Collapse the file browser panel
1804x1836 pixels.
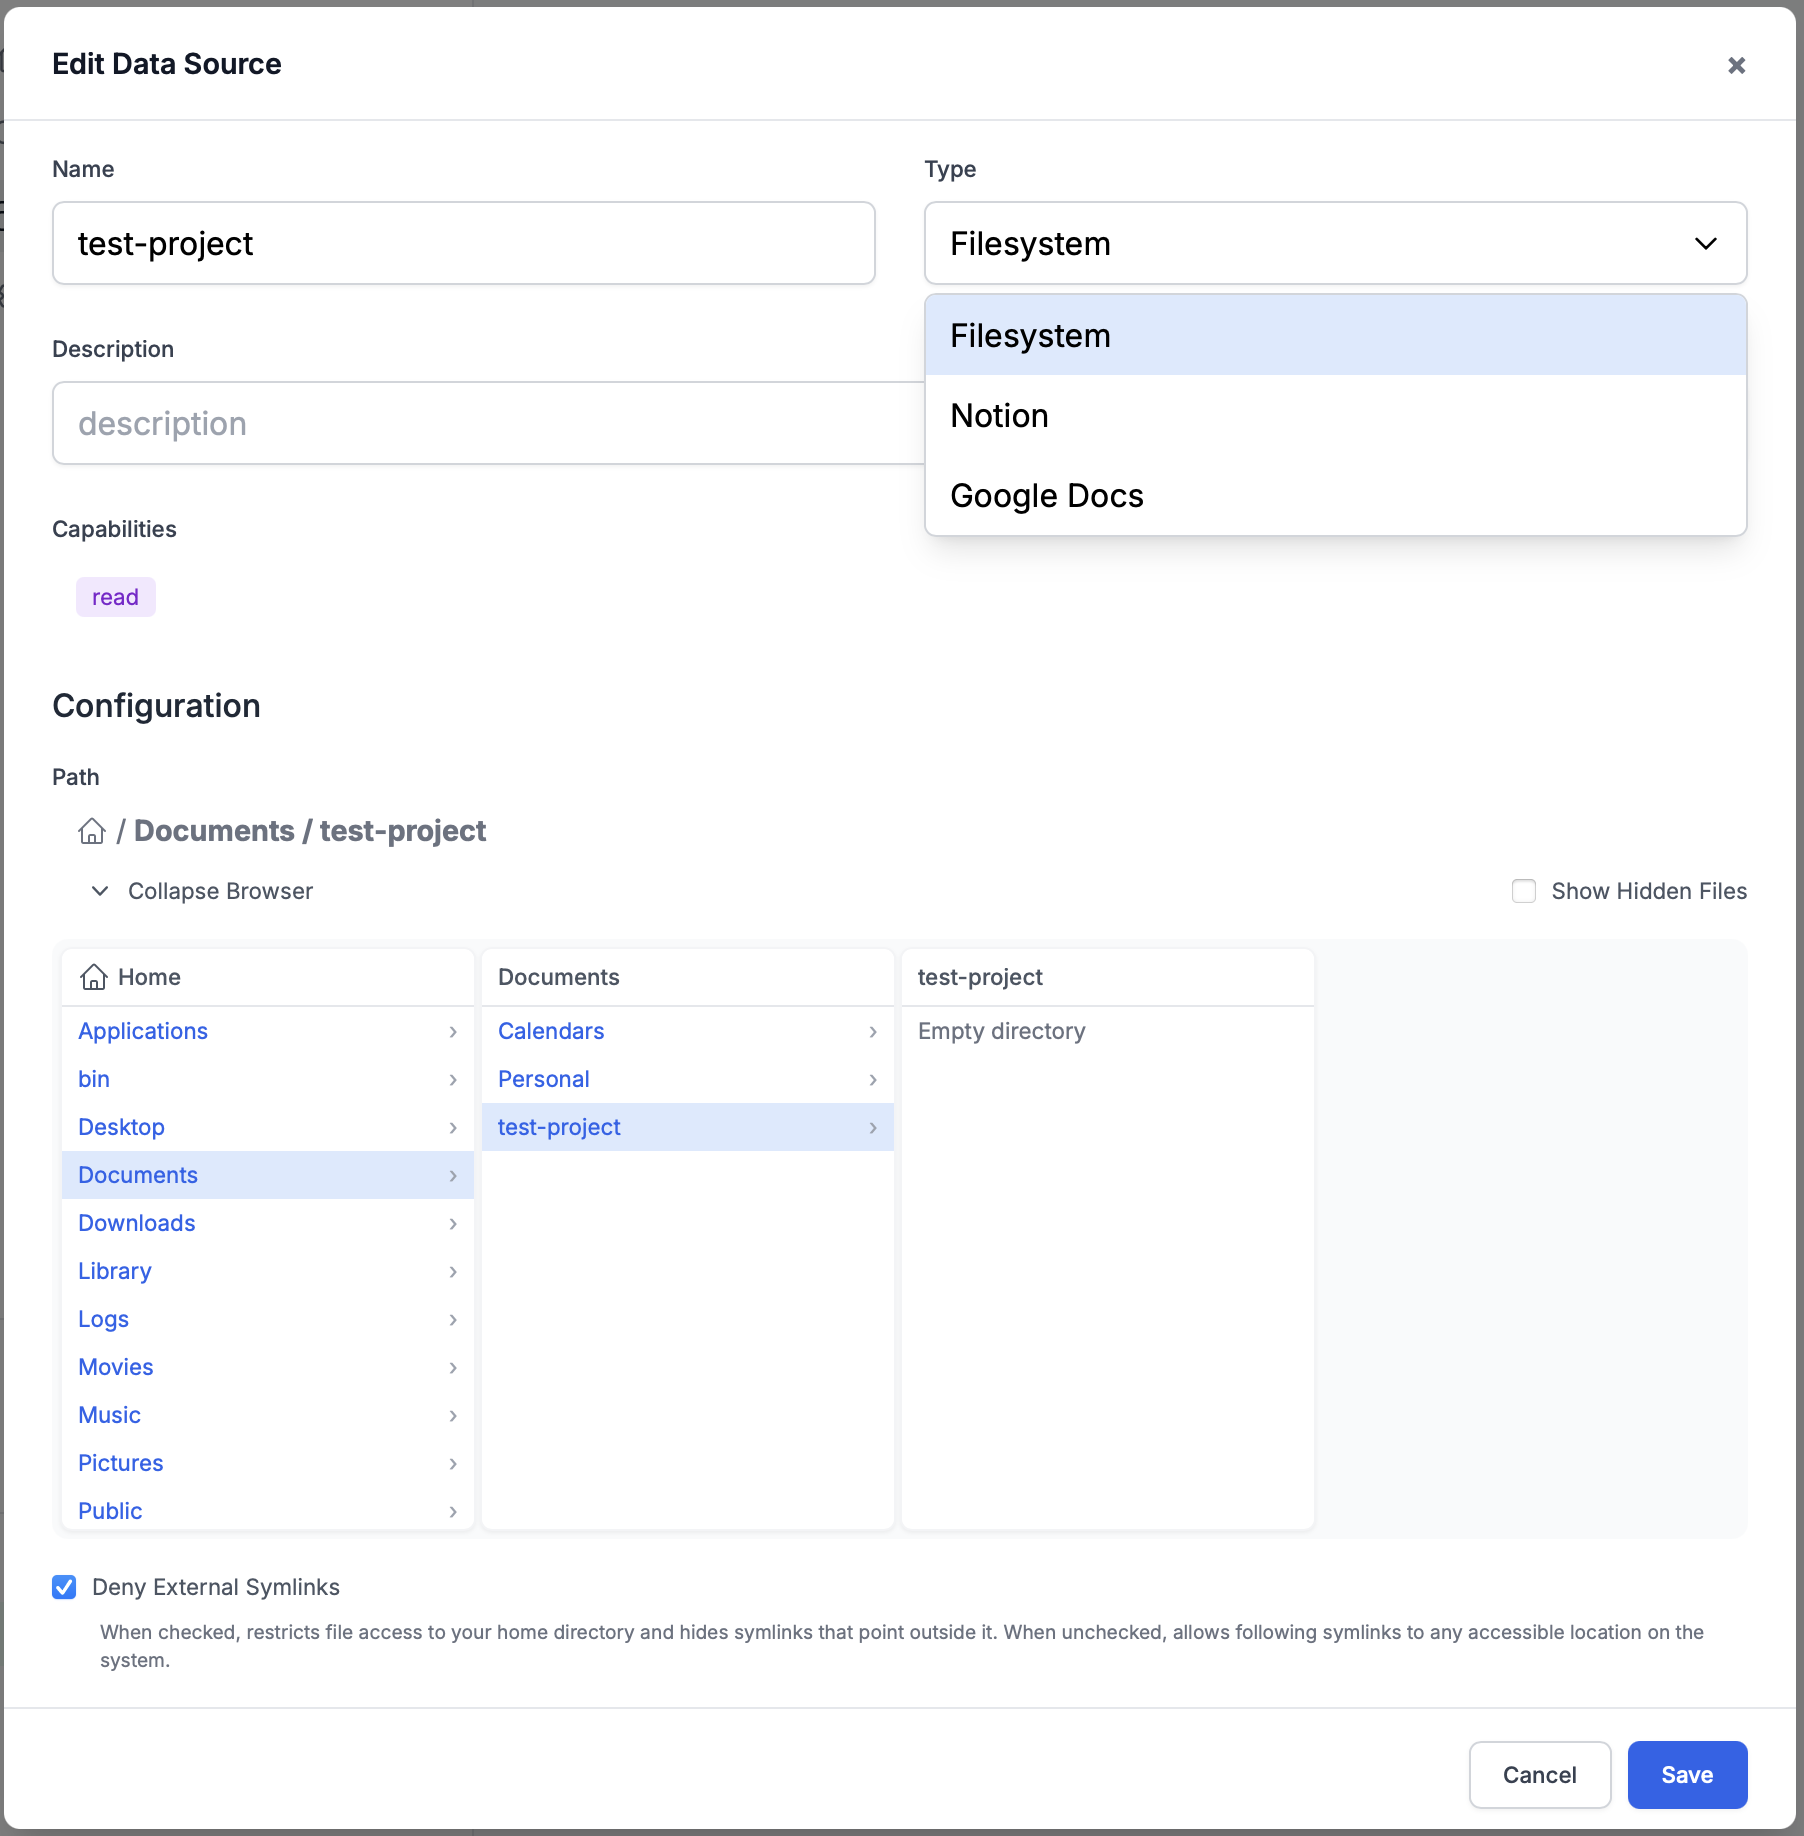pos(200,891)
